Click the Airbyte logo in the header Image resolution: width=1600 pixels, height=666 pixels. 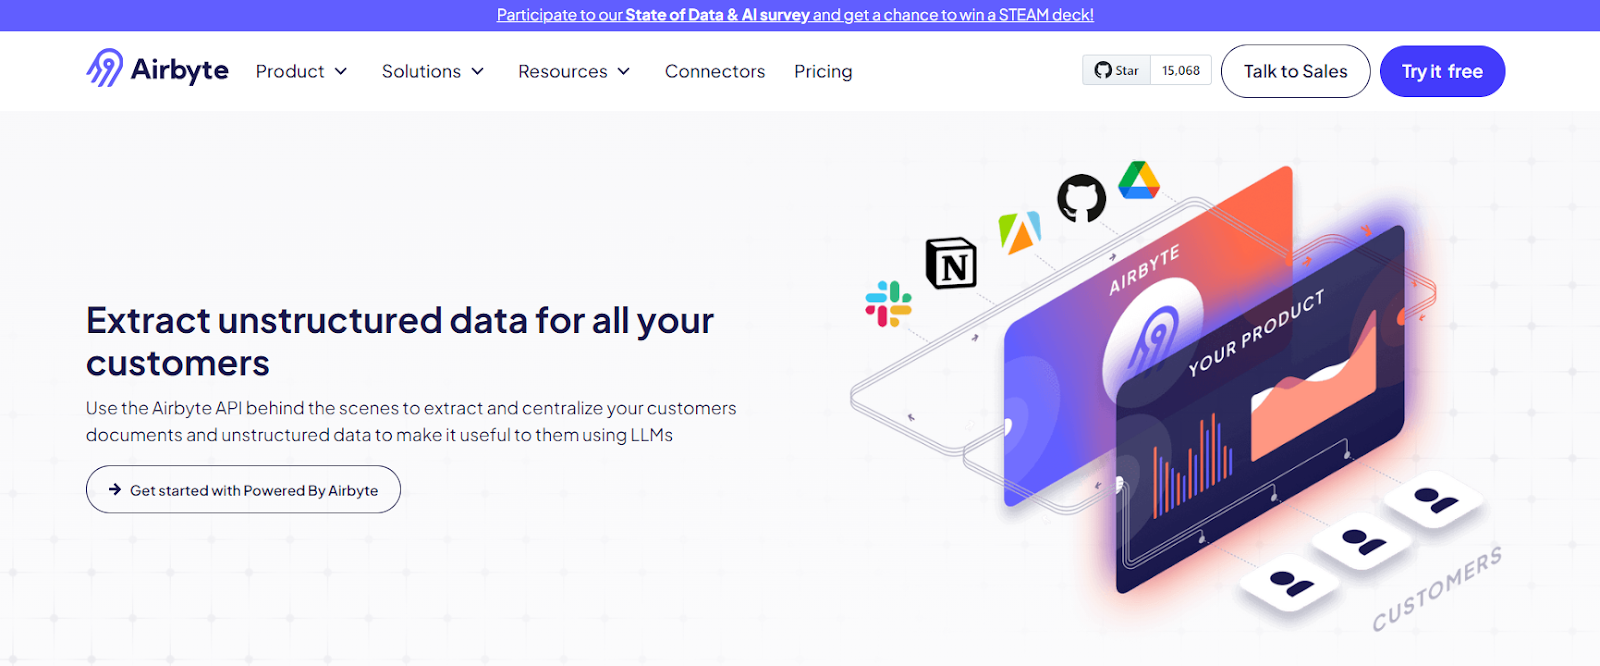coord(157,69)
